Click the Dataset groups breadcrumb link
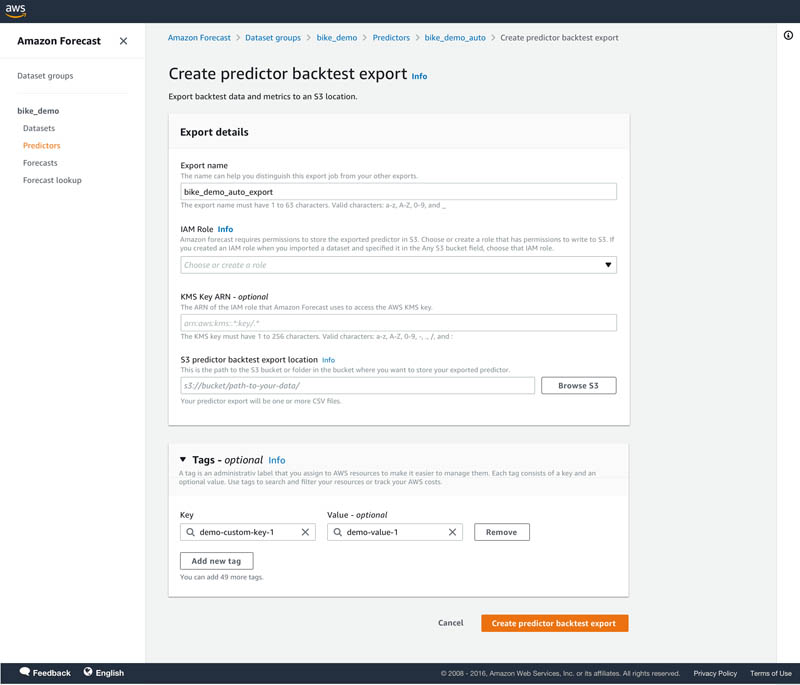800x685 pixels. click(273, 38)
